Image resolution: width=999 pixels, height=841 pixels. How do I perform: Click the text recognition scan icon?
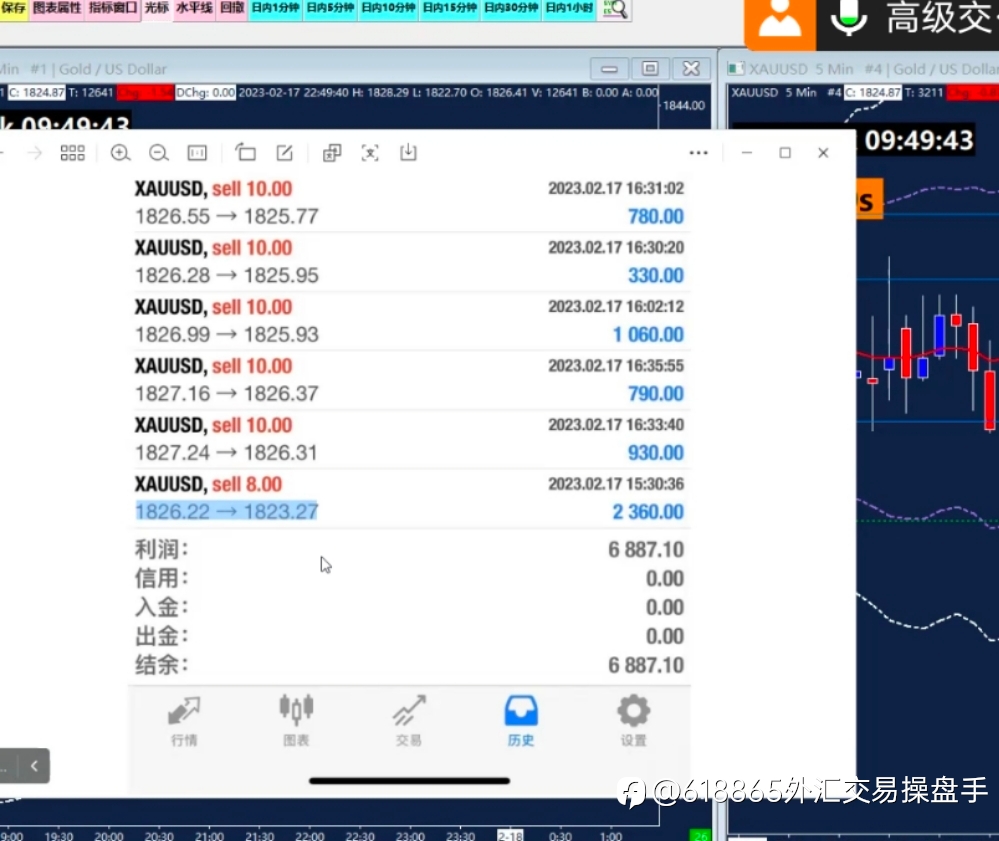pos(370,153)
